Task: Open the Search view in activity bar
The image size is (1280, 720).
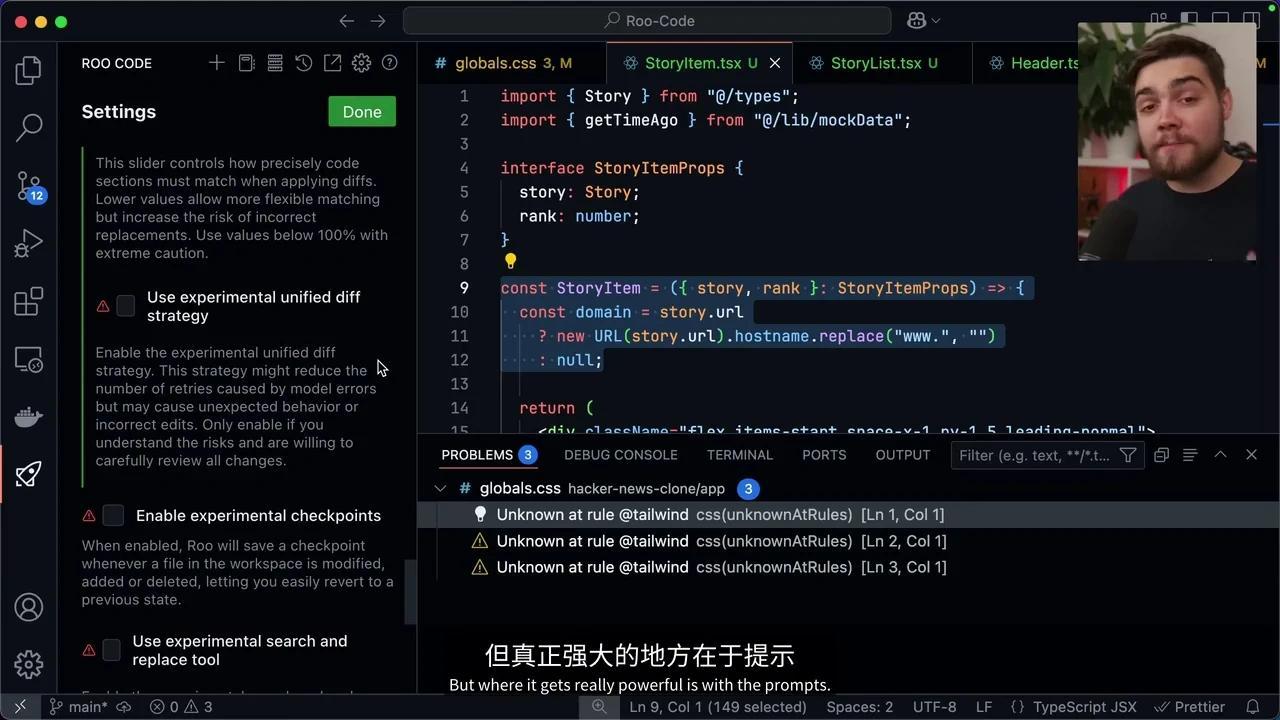Action: tap(29, 127)
